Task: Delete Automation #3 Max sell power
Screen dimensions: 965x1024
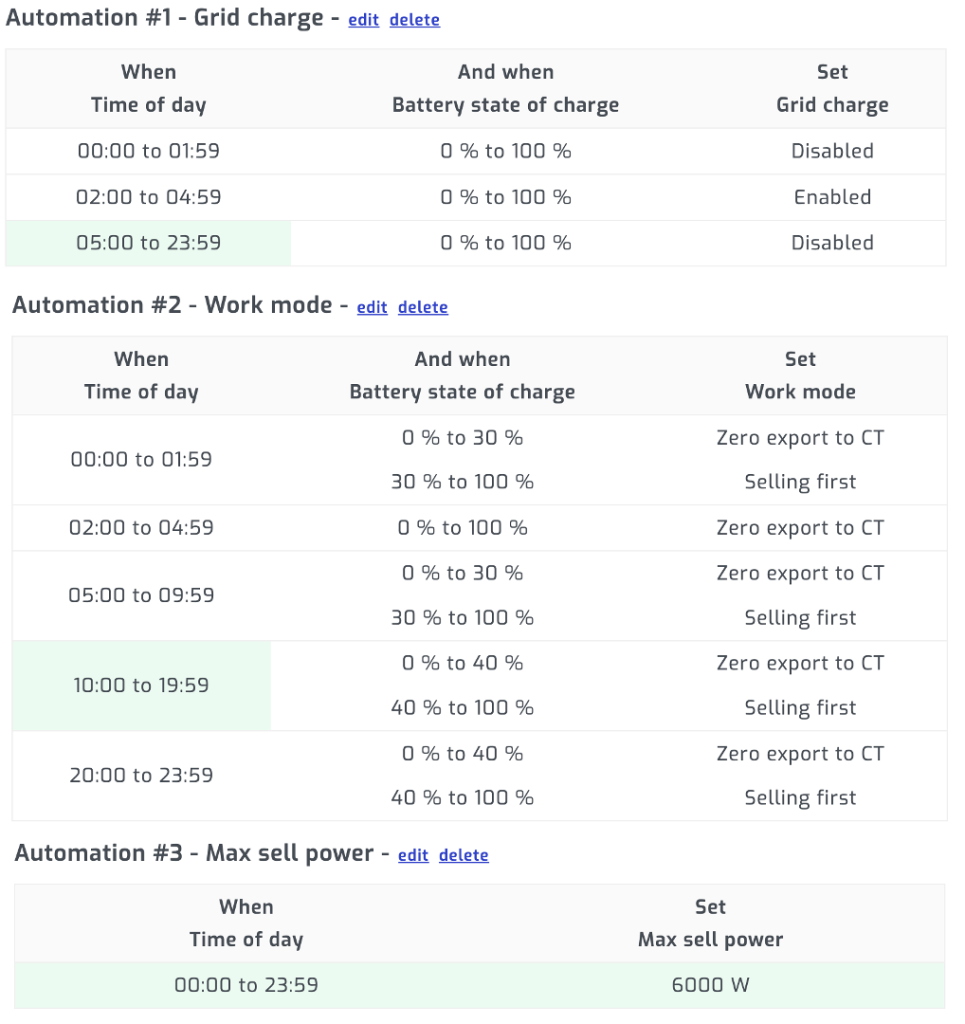Action: [x=464, y=855]
